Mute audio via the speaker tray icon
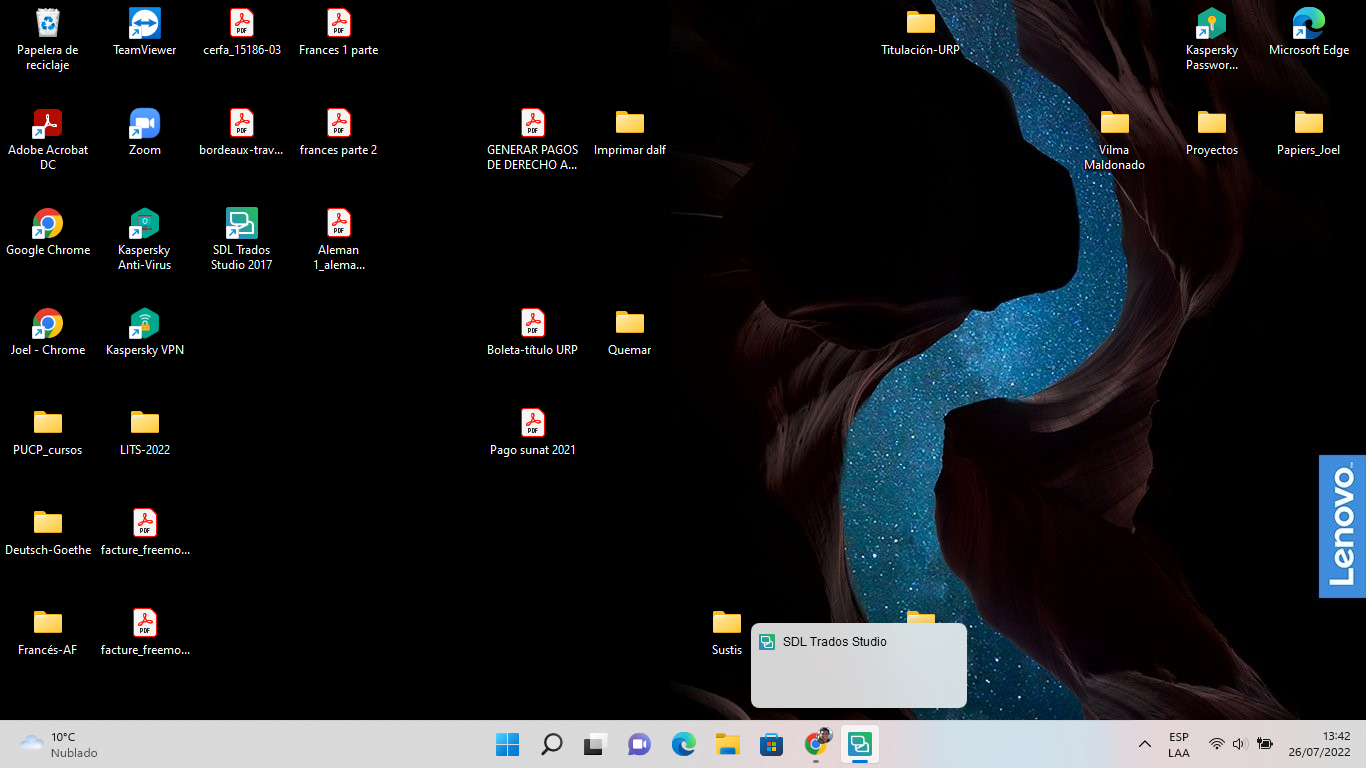Image resolution: width=1366 pixels, height=768 pixels. click(x=1239, y=744)
